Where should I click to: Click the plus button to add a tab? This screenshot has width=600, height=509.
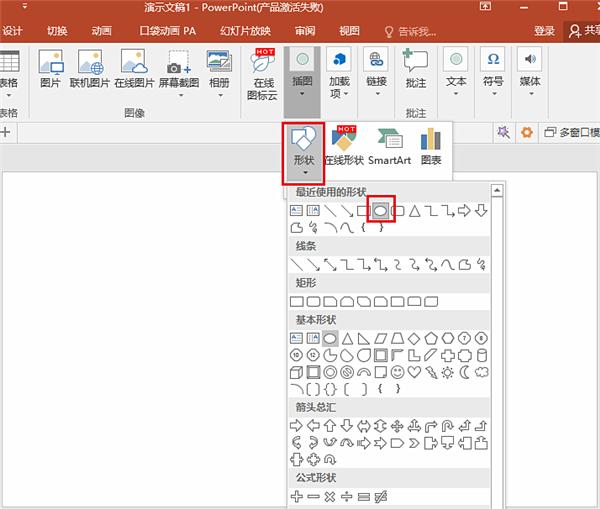5,132
